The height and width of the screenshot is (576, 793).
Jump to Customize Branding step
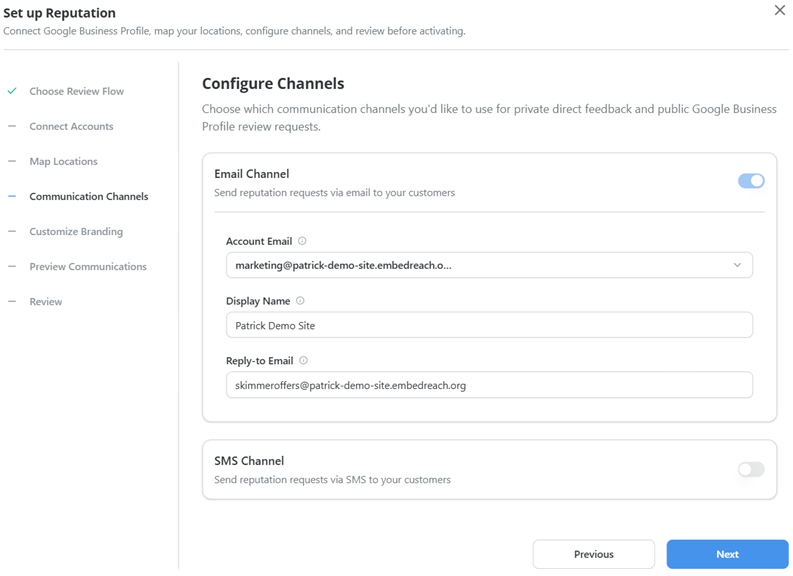pyautogui.click(x=76, y=232)
